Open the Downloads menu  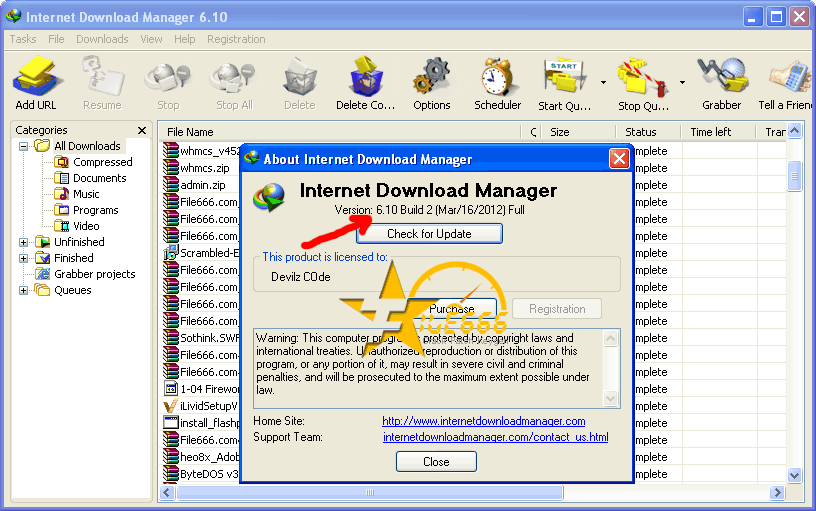102,40
